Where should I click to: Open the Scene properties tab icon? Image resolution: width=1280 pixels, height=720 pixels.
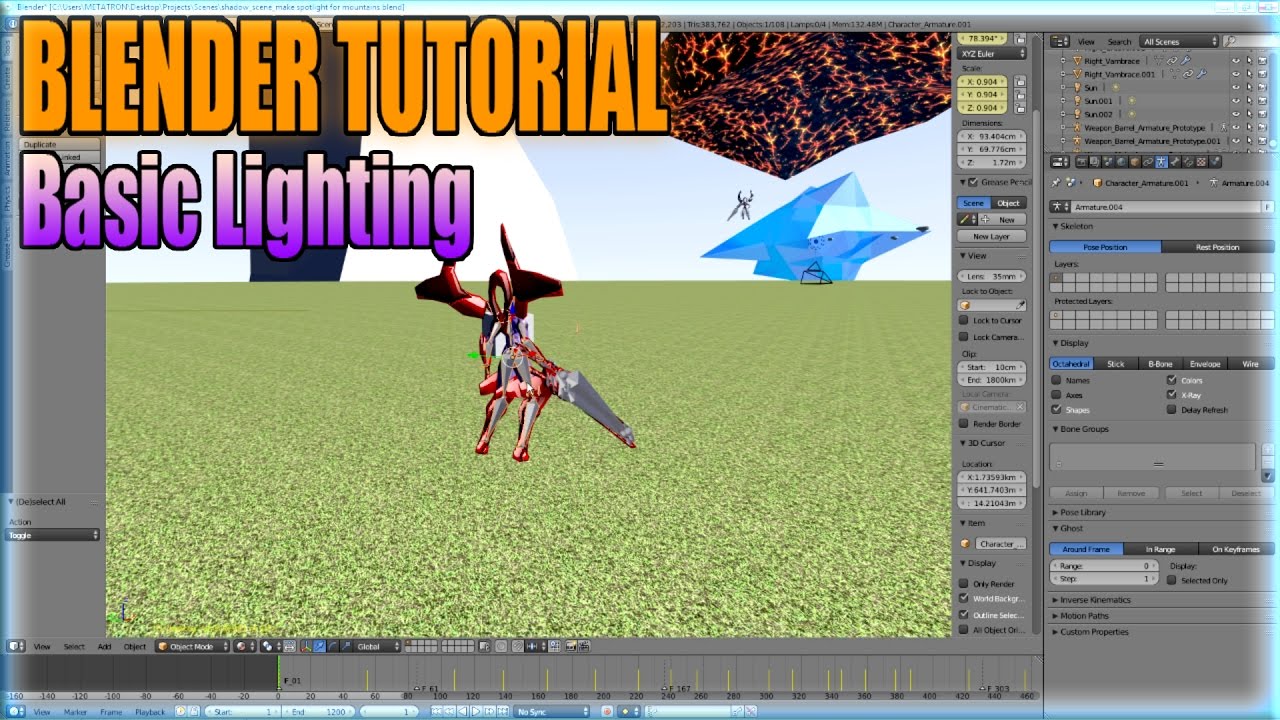1108,162
